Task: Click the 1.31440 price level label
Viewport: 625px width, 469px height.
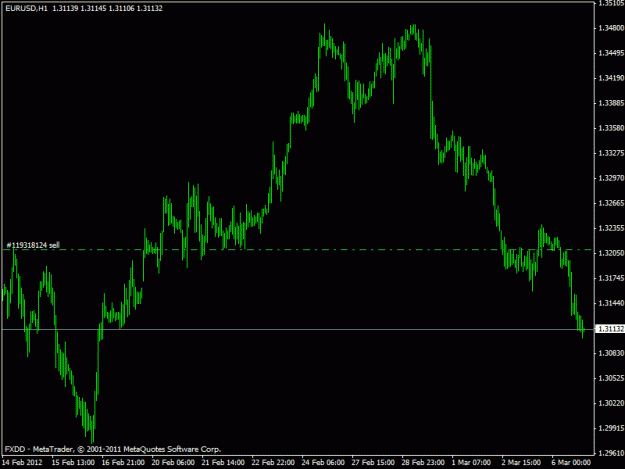Action: click(x=611, y=303)
